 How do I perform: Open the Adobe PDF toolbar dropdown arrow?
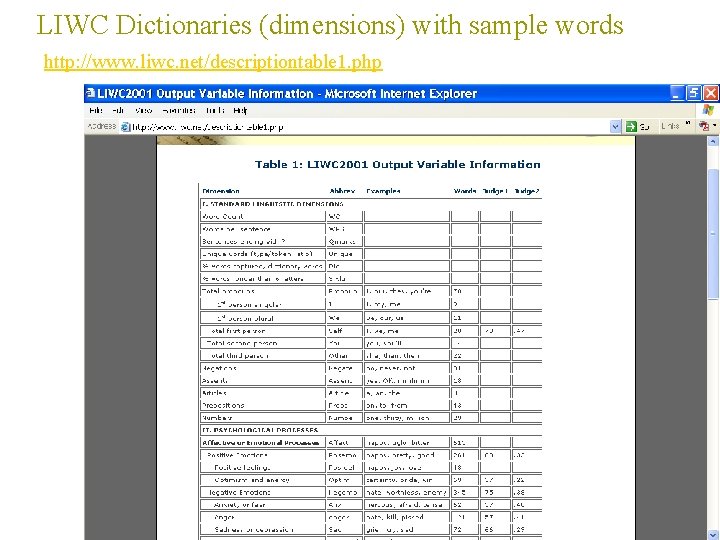pyautogui.click(x=714, y=126)
